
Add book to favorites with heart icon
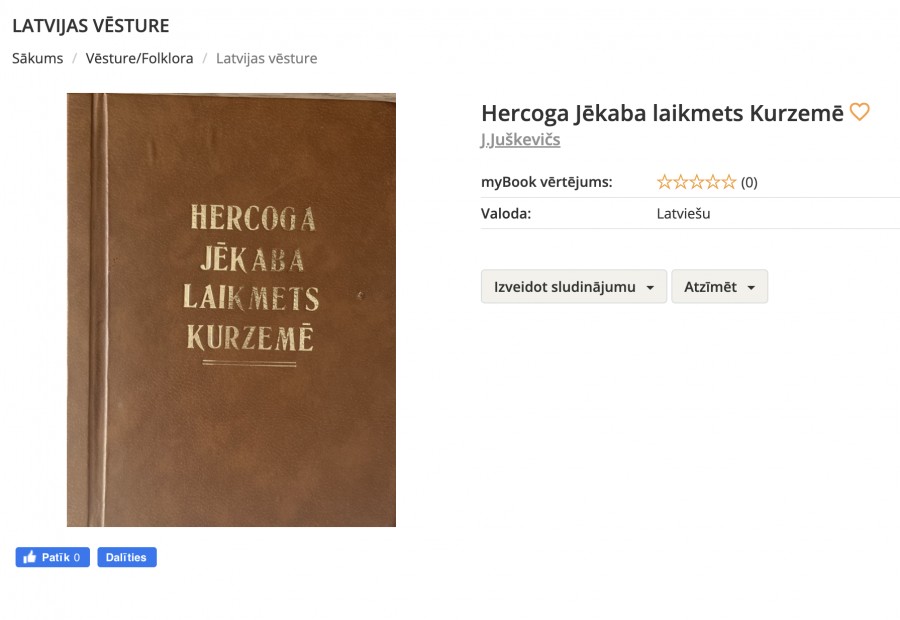(859, 111)
